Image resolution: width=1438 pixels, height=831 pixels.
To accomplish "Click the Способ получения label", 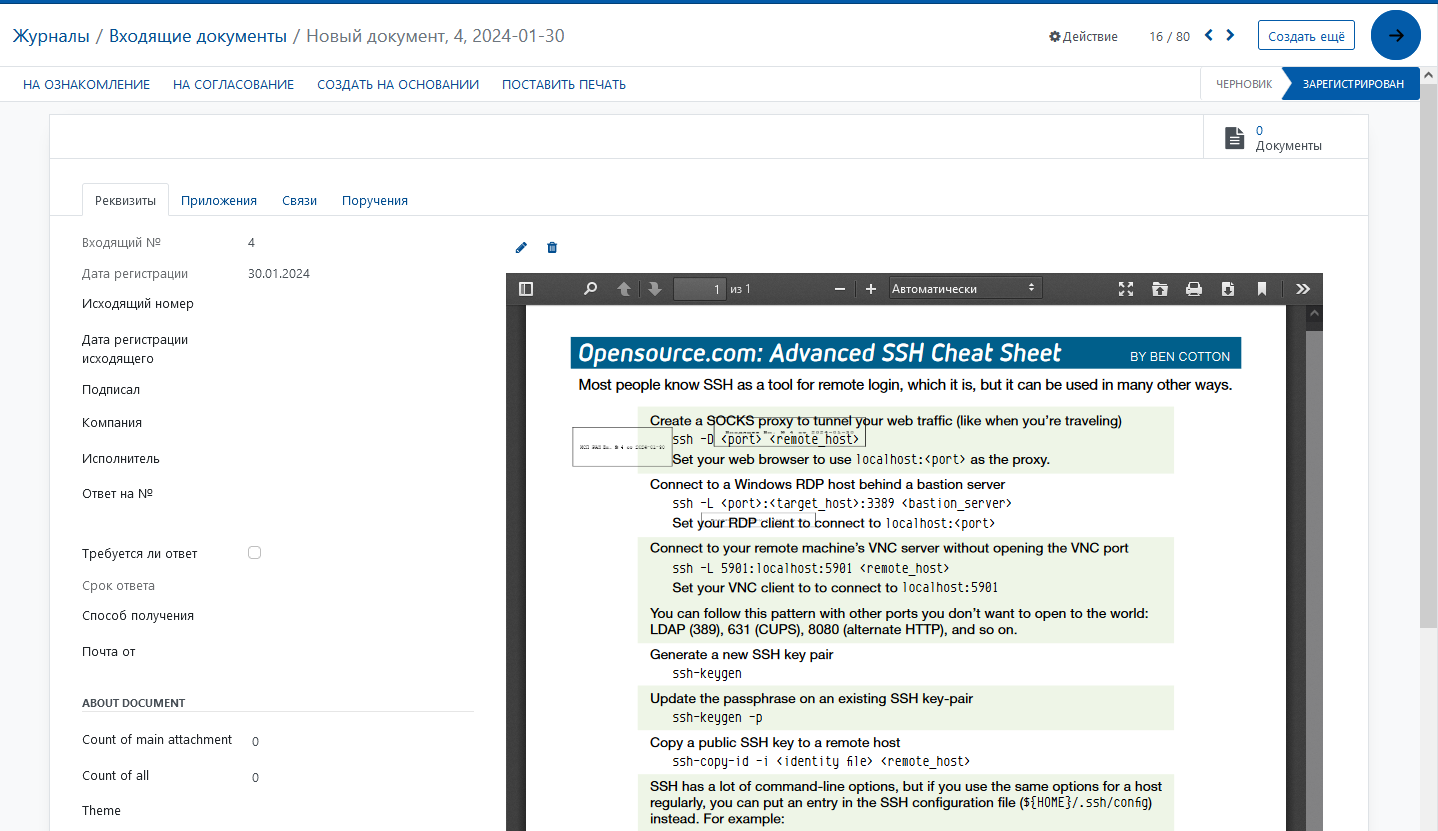I will (138, 615).
